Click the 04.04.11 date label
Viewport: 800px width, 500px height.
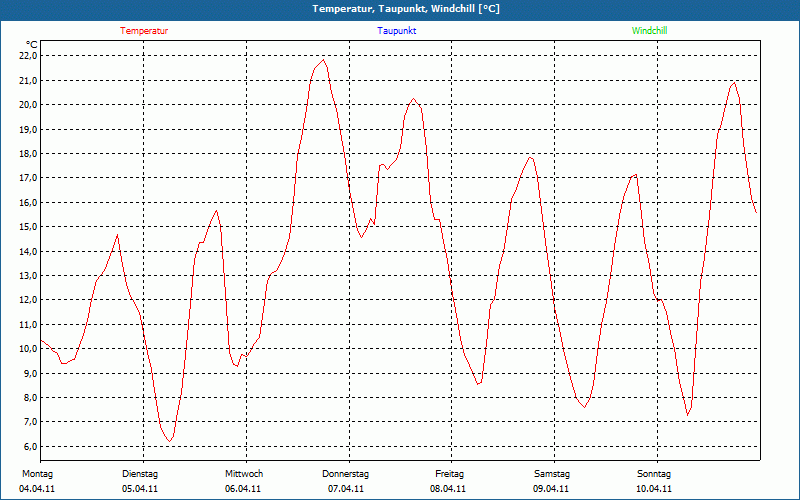pyautogui.click(x=37, y=489)
